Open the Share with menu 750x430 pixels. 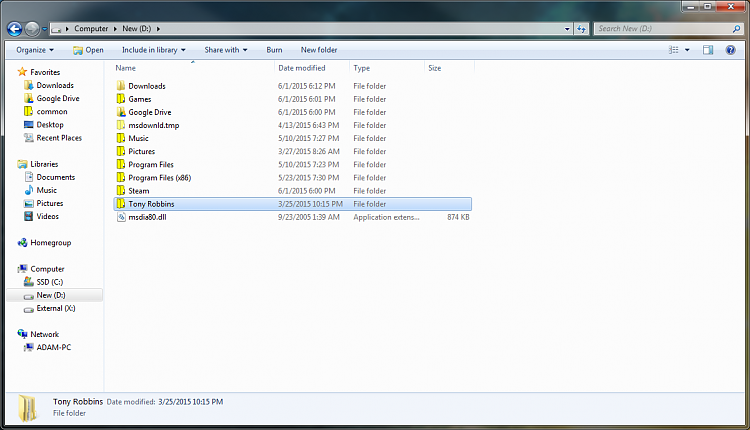[x=226, y=50]
